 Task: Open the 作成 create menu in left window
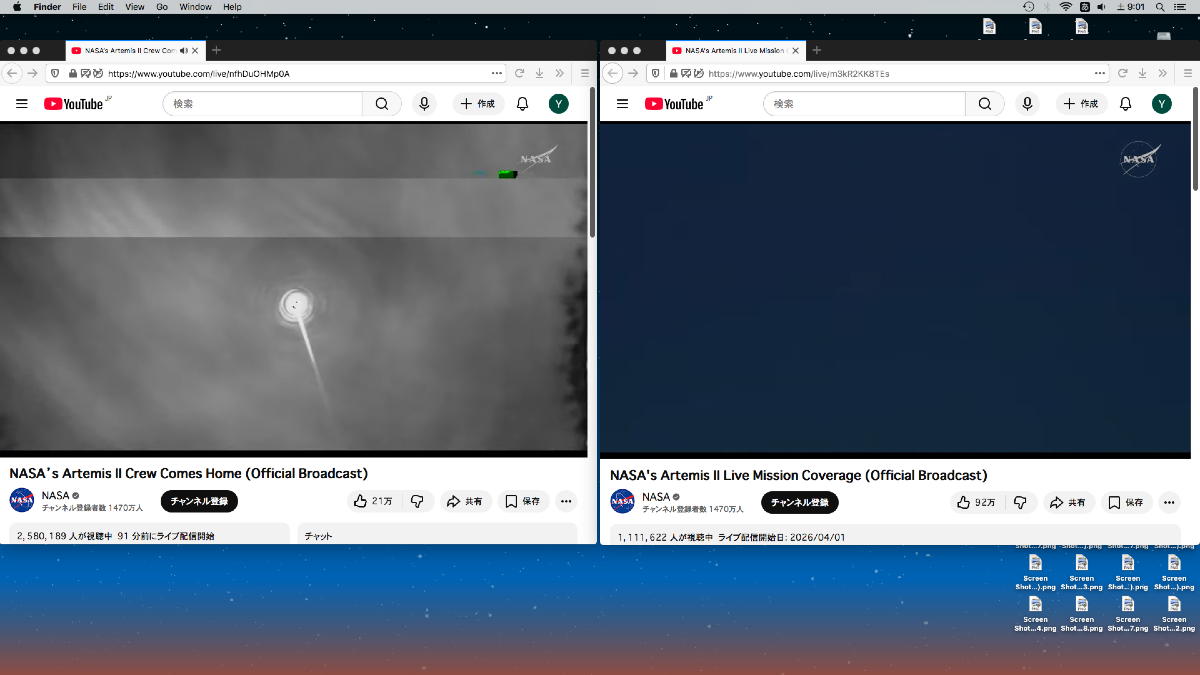coord(478,104)
